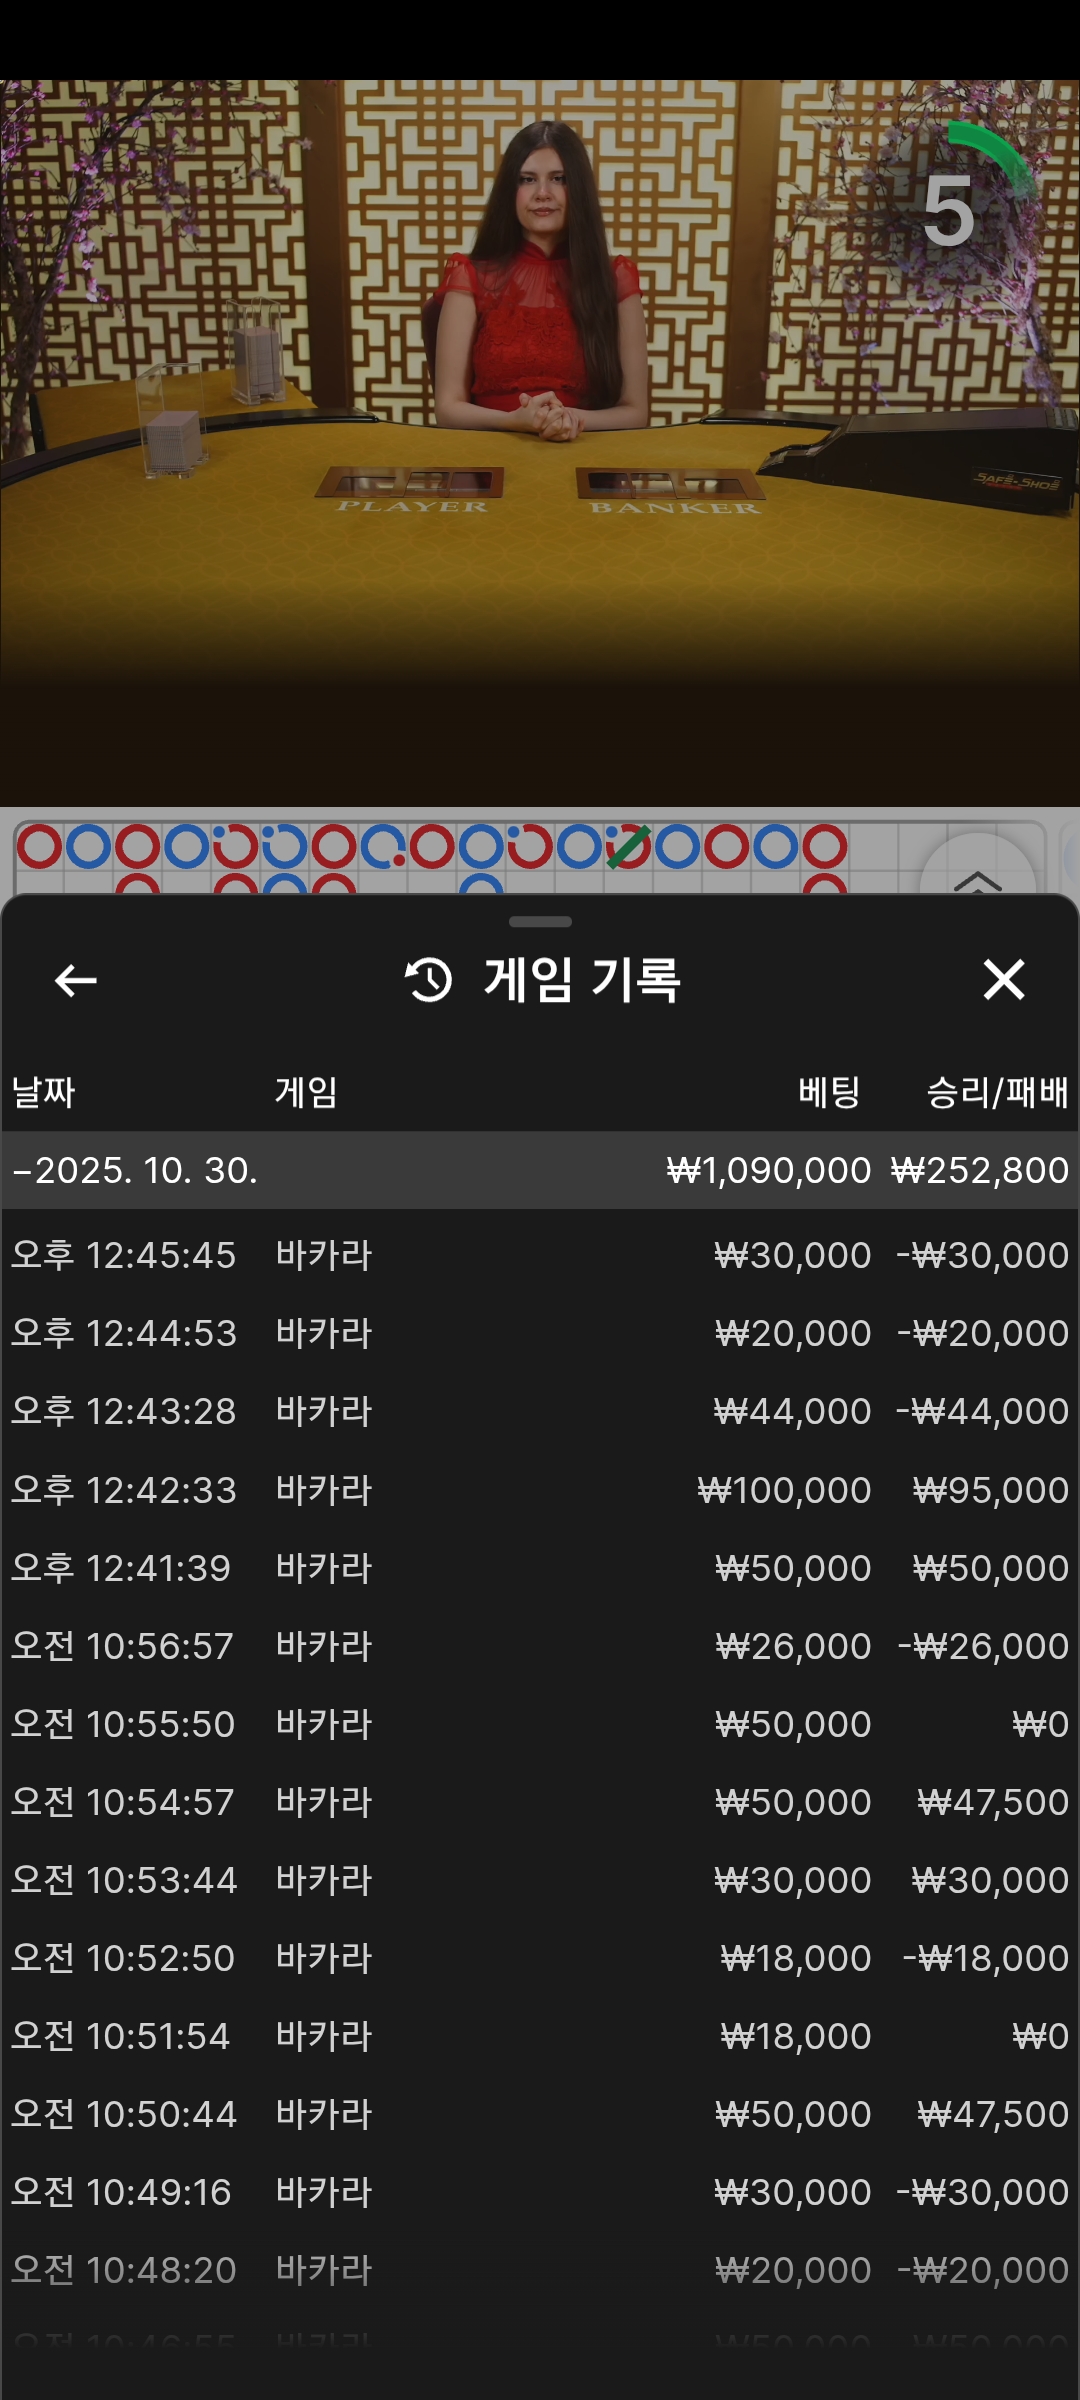Click the back arrow in game history
This screenshot has width=1080, height=2400.
[x=76, y=980]
